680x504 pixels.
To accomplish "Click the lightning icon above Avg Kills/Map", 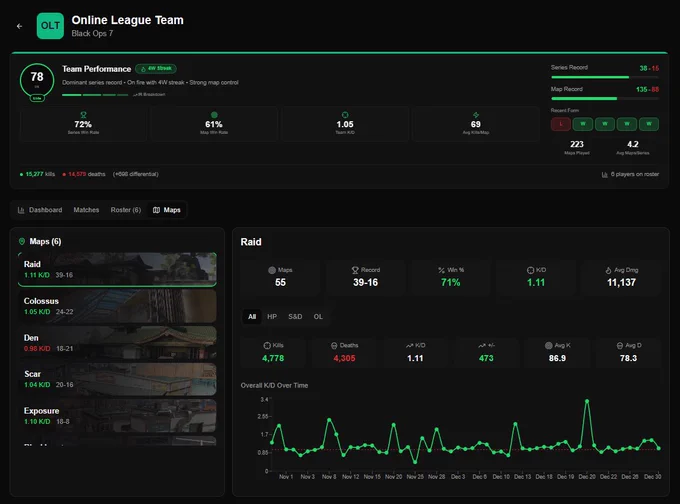I will [476, 115].
